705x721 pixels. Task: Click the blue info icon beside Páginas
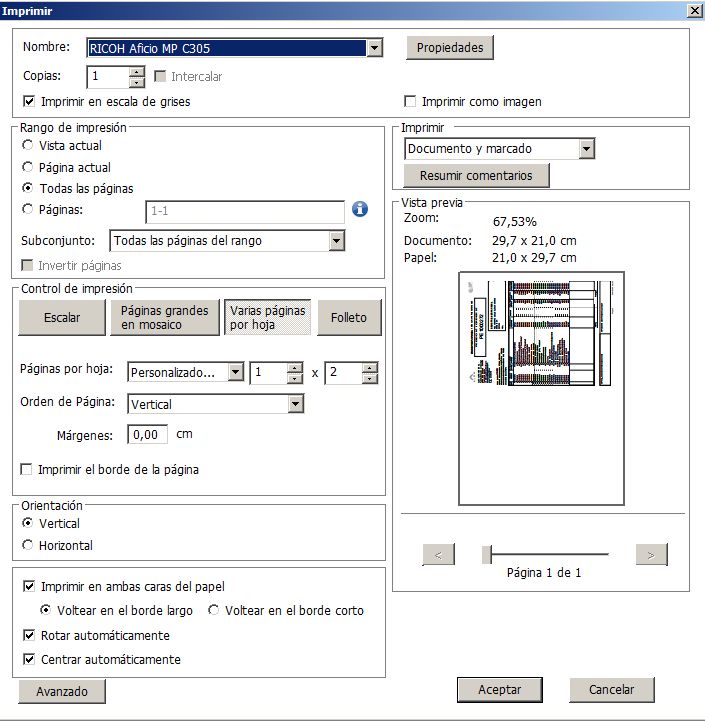pyautogui.click(x=360, y=210)
